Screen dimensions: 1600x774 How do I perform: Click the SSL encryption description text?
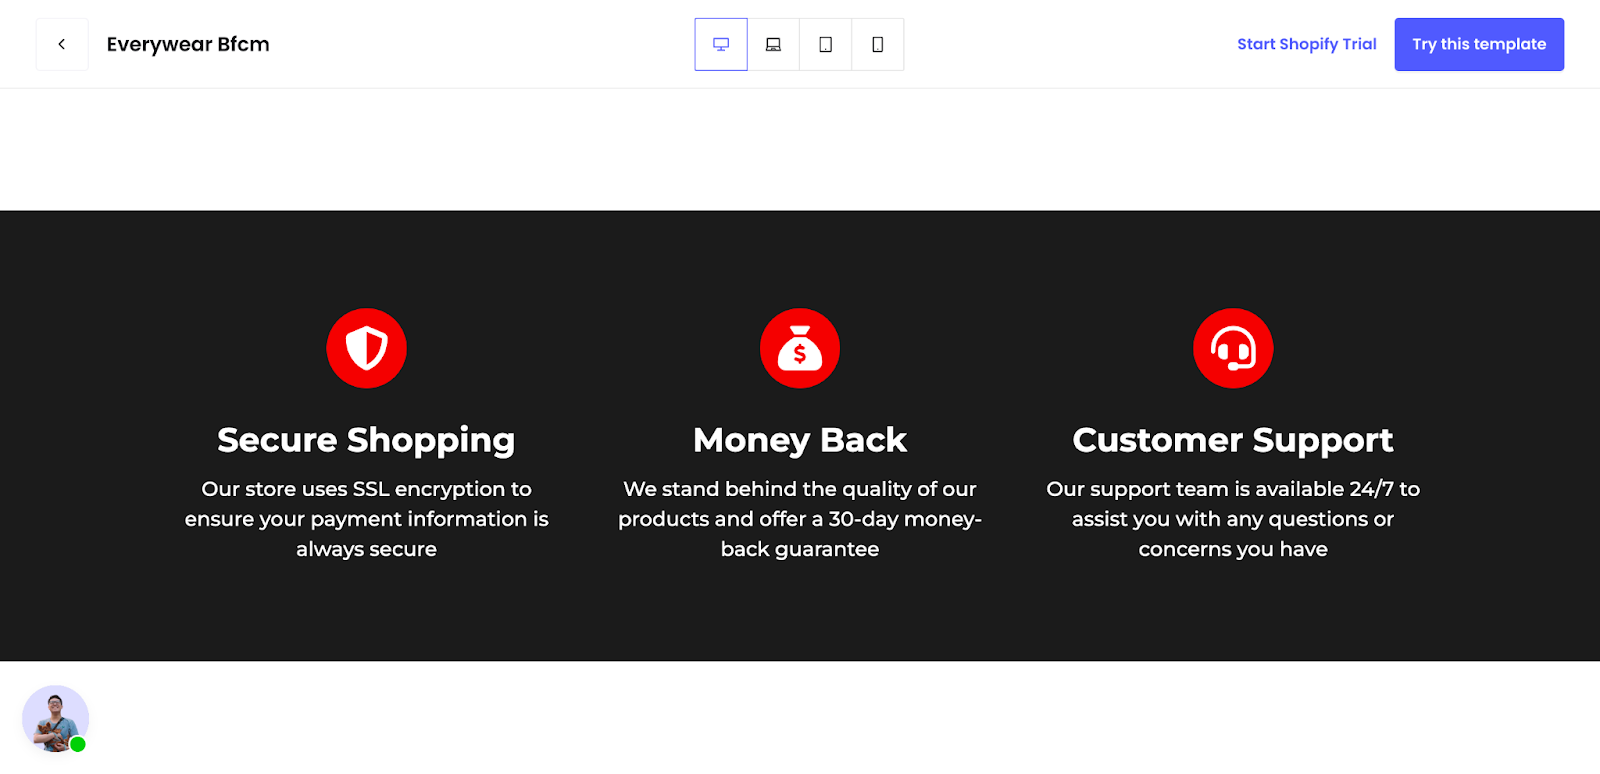pos(366,519)
